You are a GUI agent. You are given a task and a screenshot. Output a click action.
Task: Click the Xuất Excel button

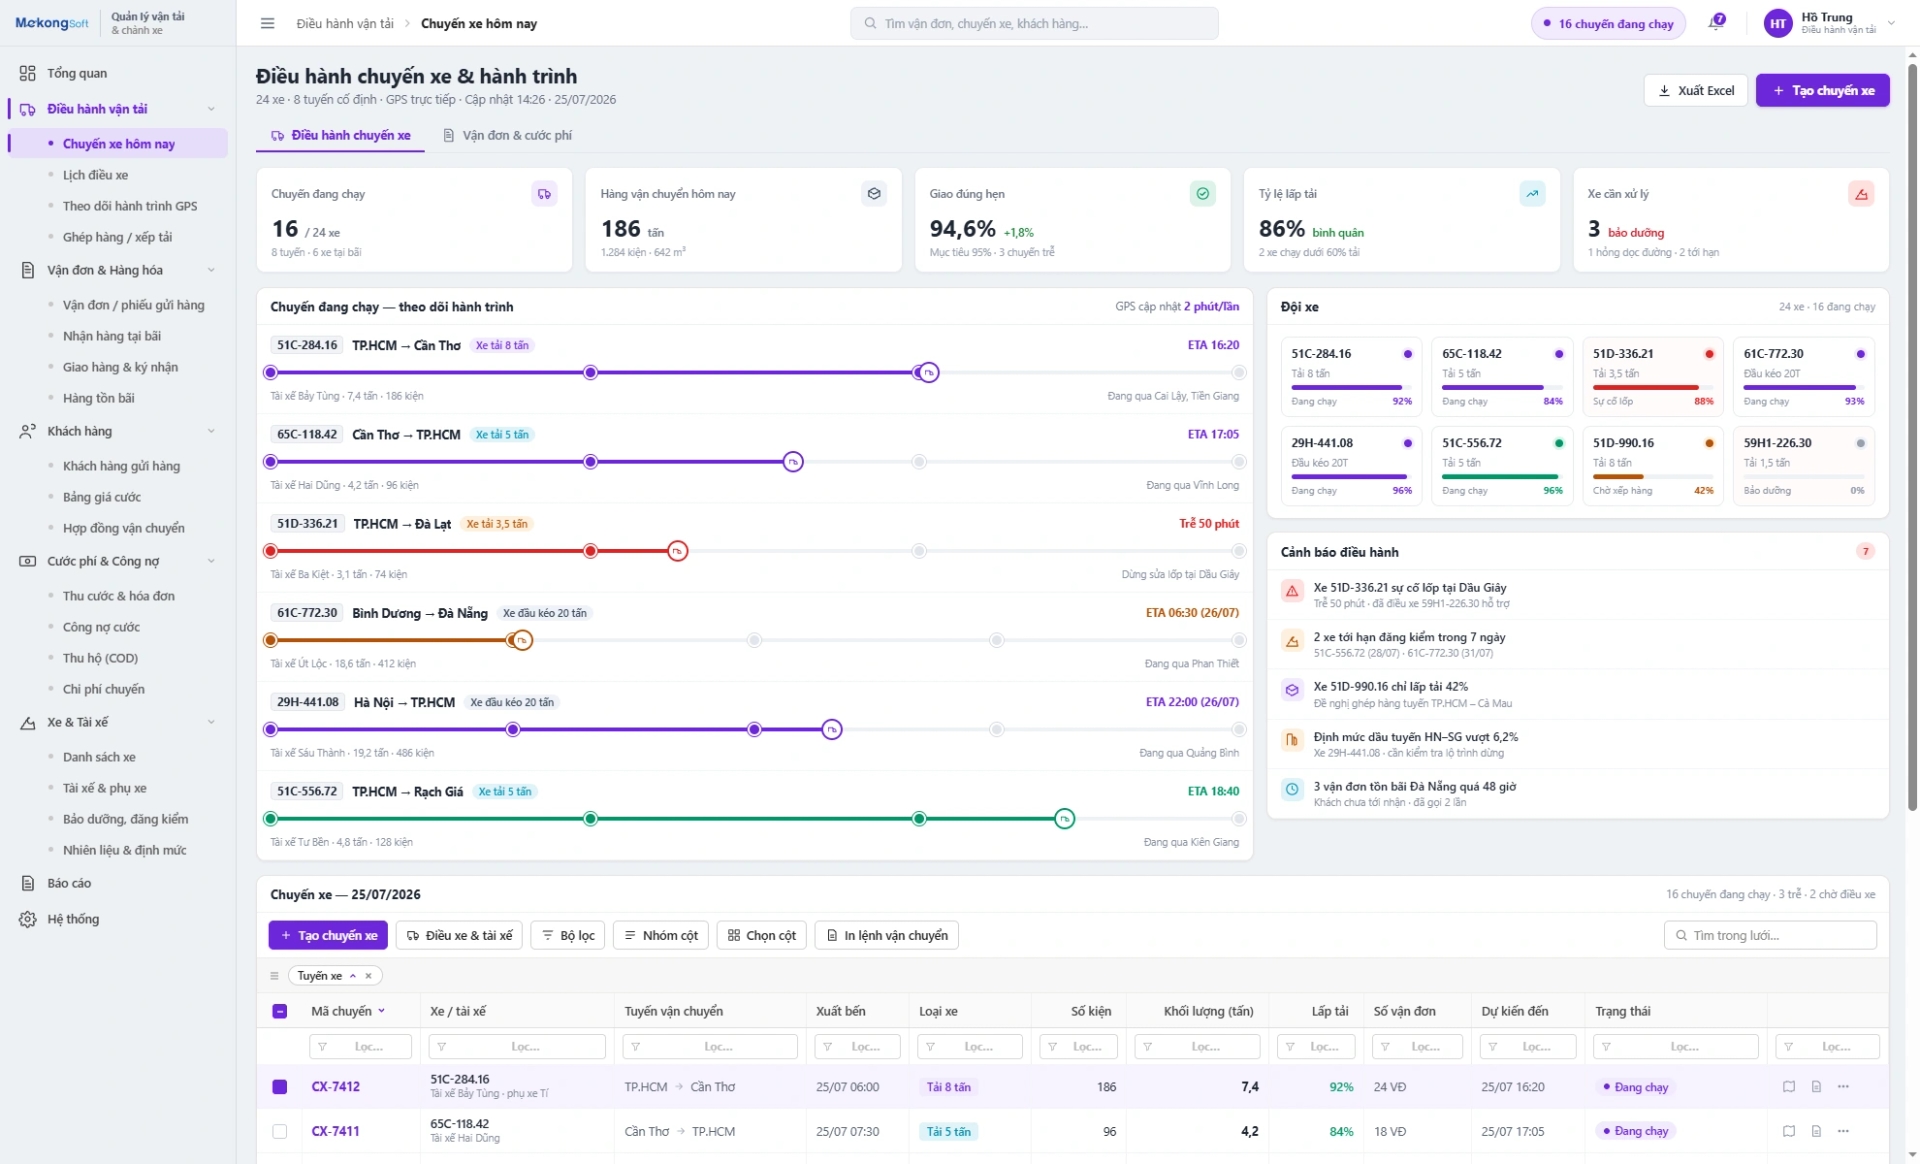[x=1695, y=90]
